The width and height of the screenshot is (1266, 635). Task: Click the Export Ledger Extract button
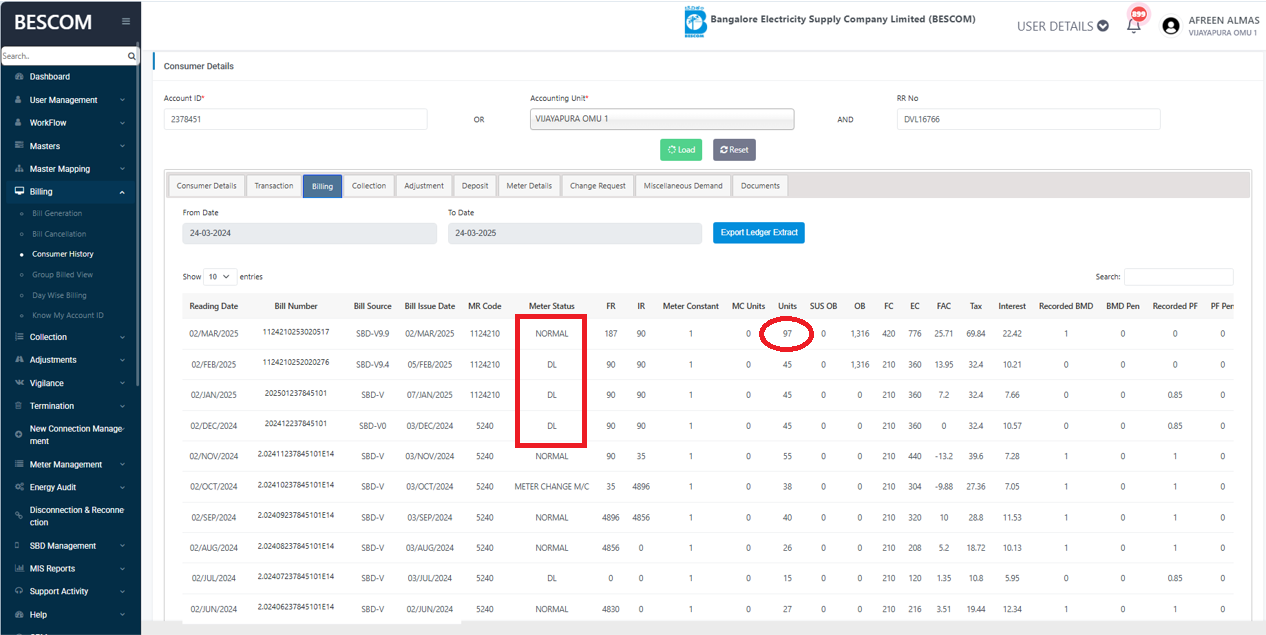point(759,233)
